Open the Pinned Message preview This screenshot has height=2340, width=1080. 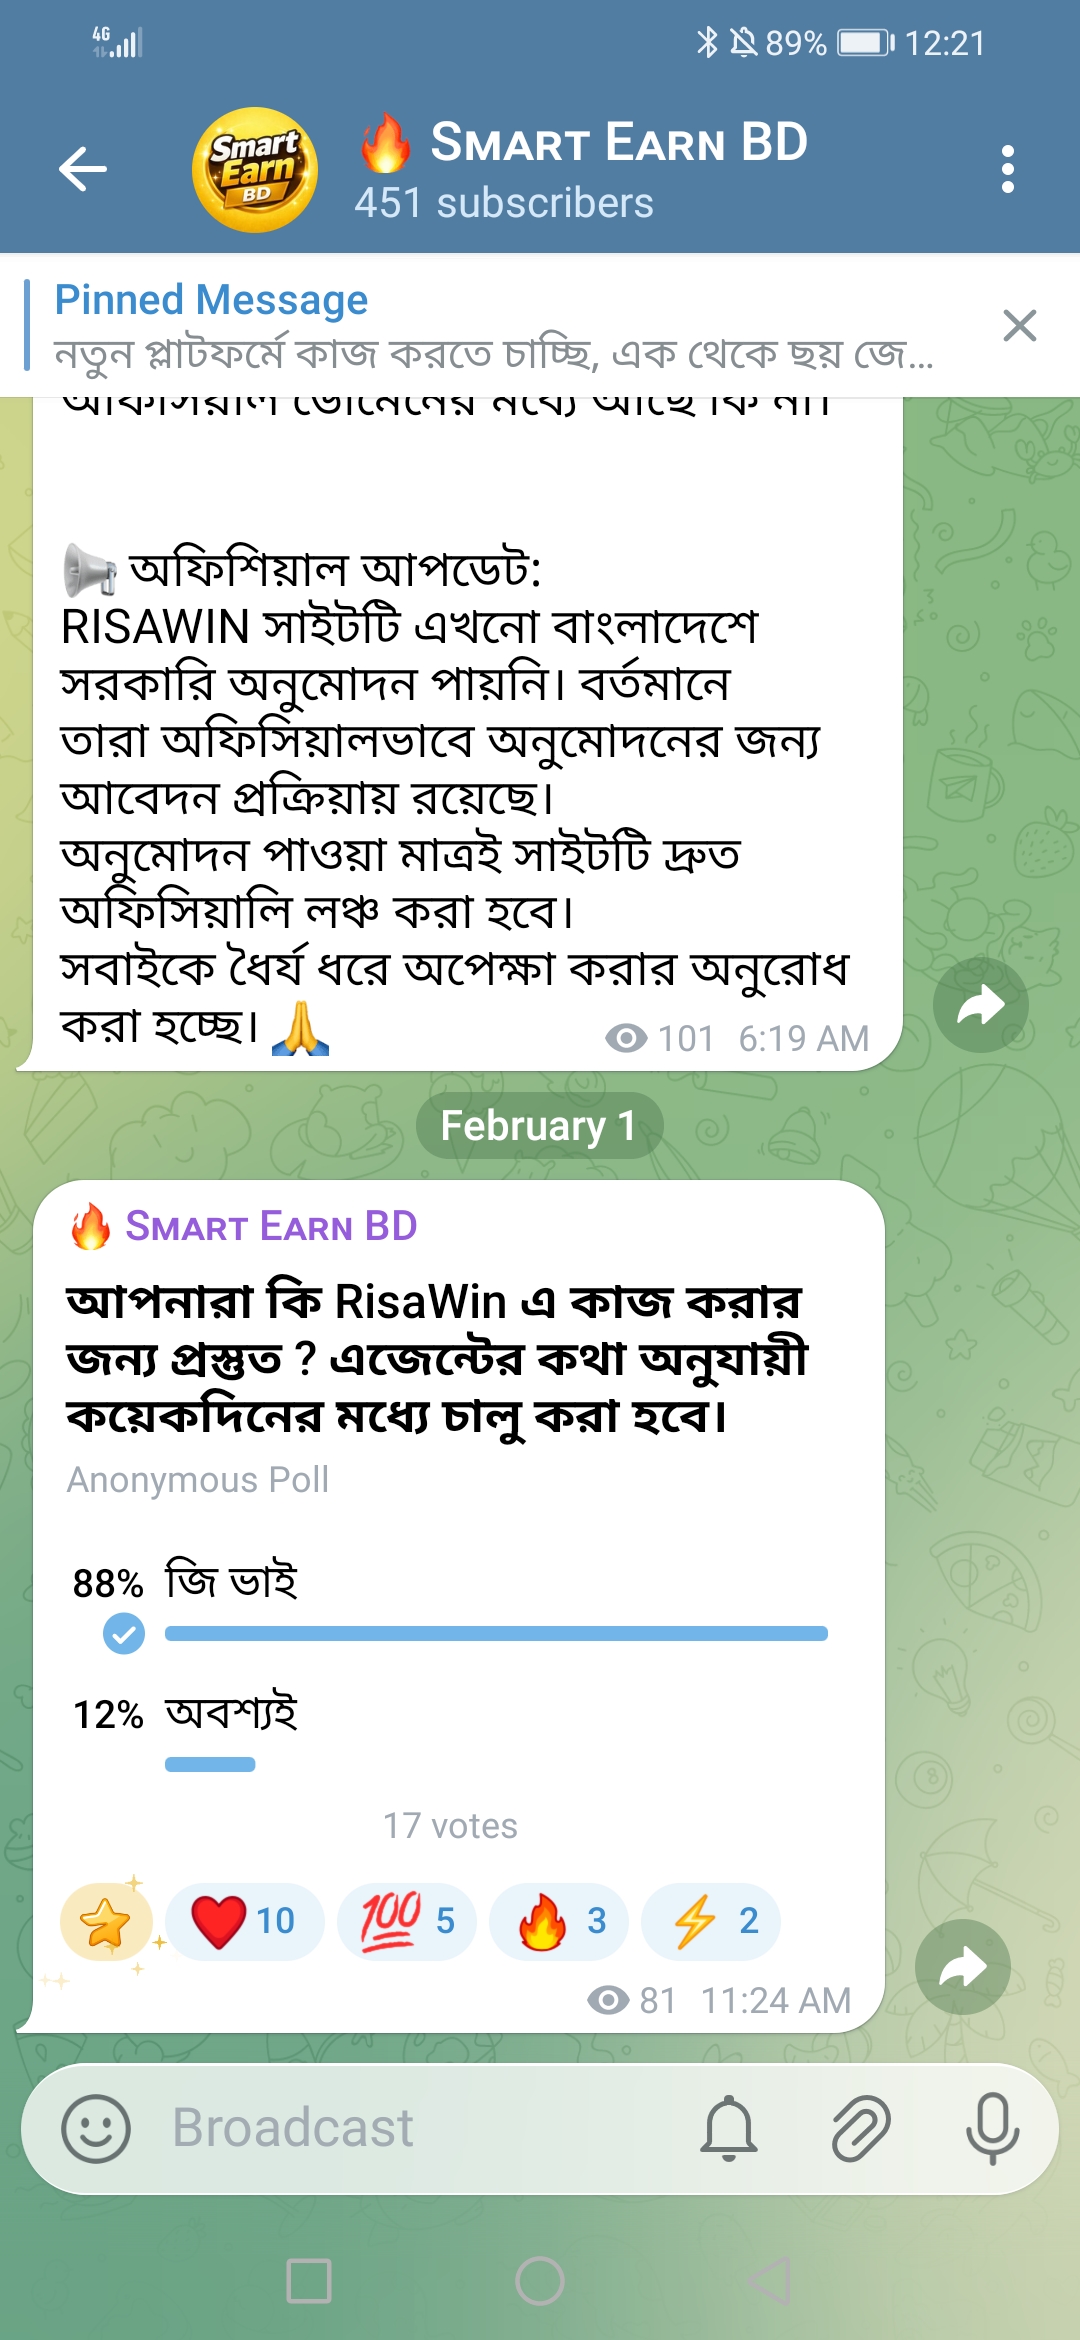tap(490, 326)
